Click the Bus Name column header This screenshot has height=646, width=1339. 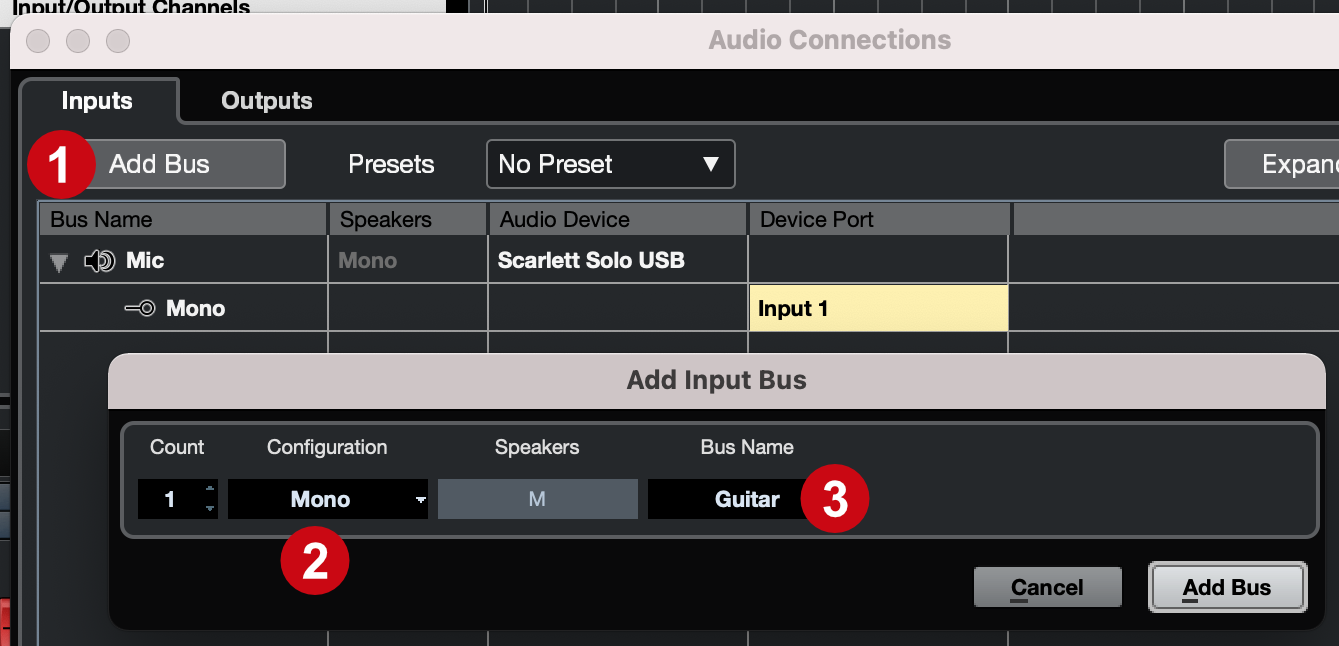tap(183, 219)
